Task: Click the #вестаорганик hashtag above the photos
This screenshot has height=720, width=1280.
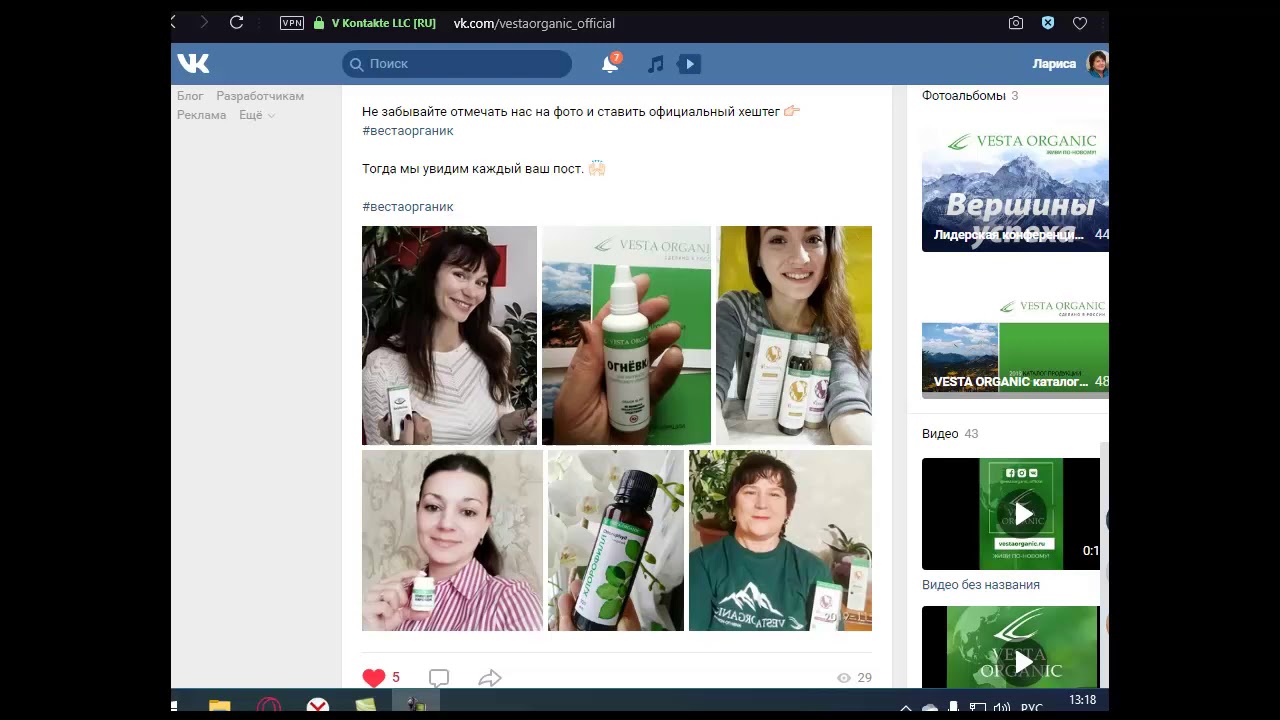Action: click(408, 206)
